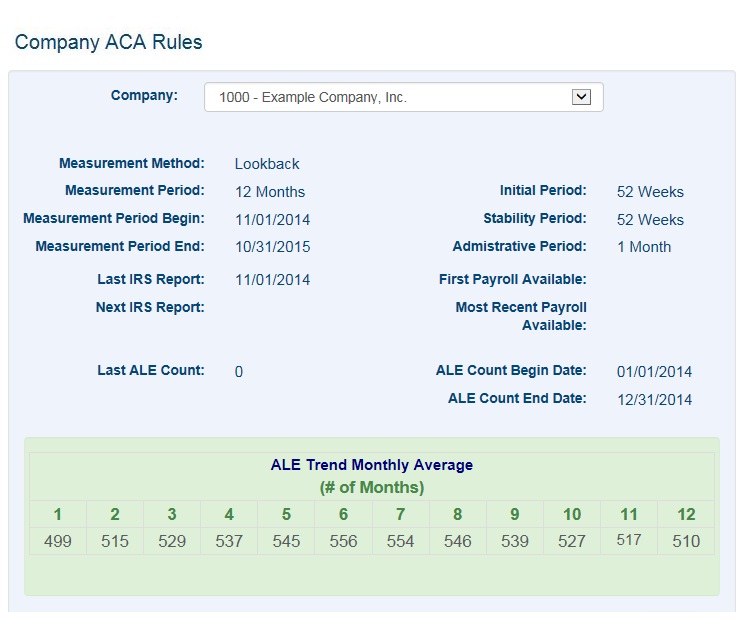This screenshot has height=637, width=744.
Task: Click the Last IRS Report date
Action: coord(272,280)
